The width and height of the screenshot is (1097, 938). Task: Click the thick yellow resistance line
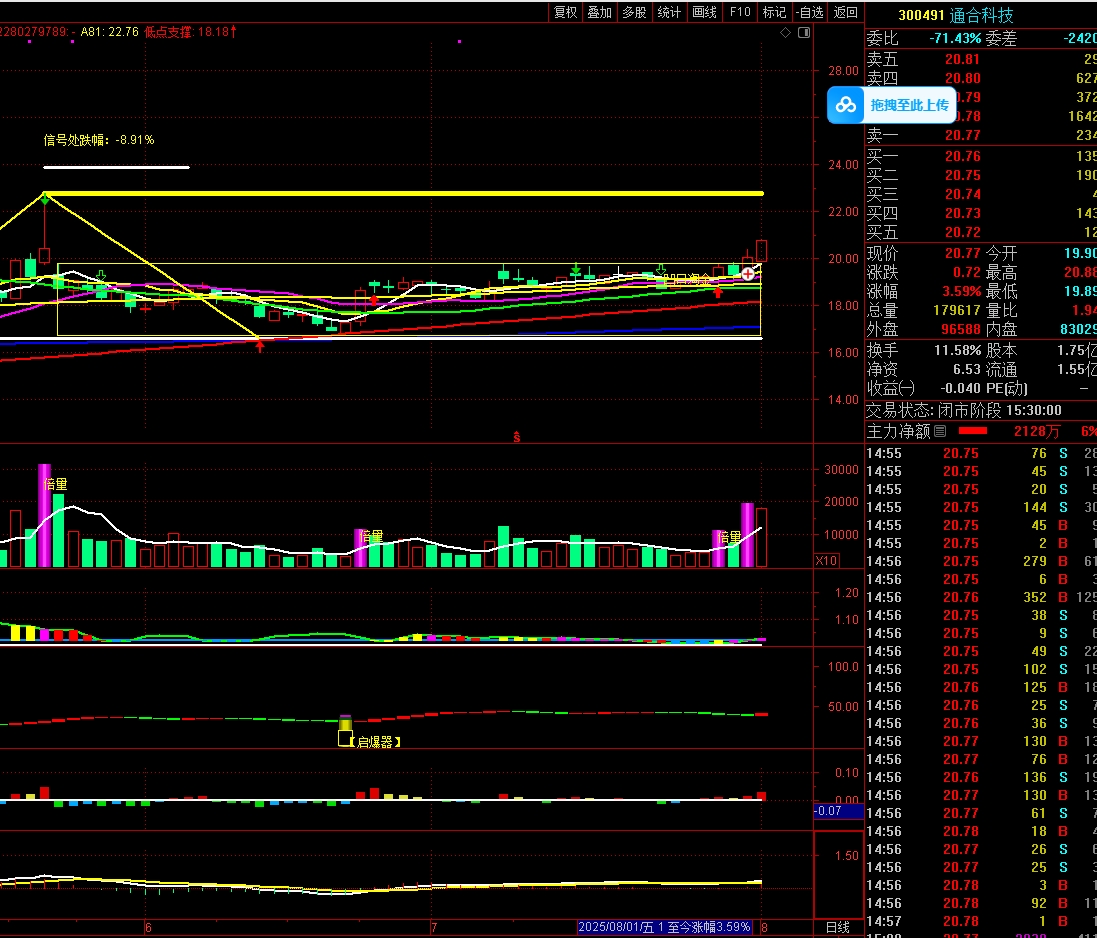(x=404, y=193)
